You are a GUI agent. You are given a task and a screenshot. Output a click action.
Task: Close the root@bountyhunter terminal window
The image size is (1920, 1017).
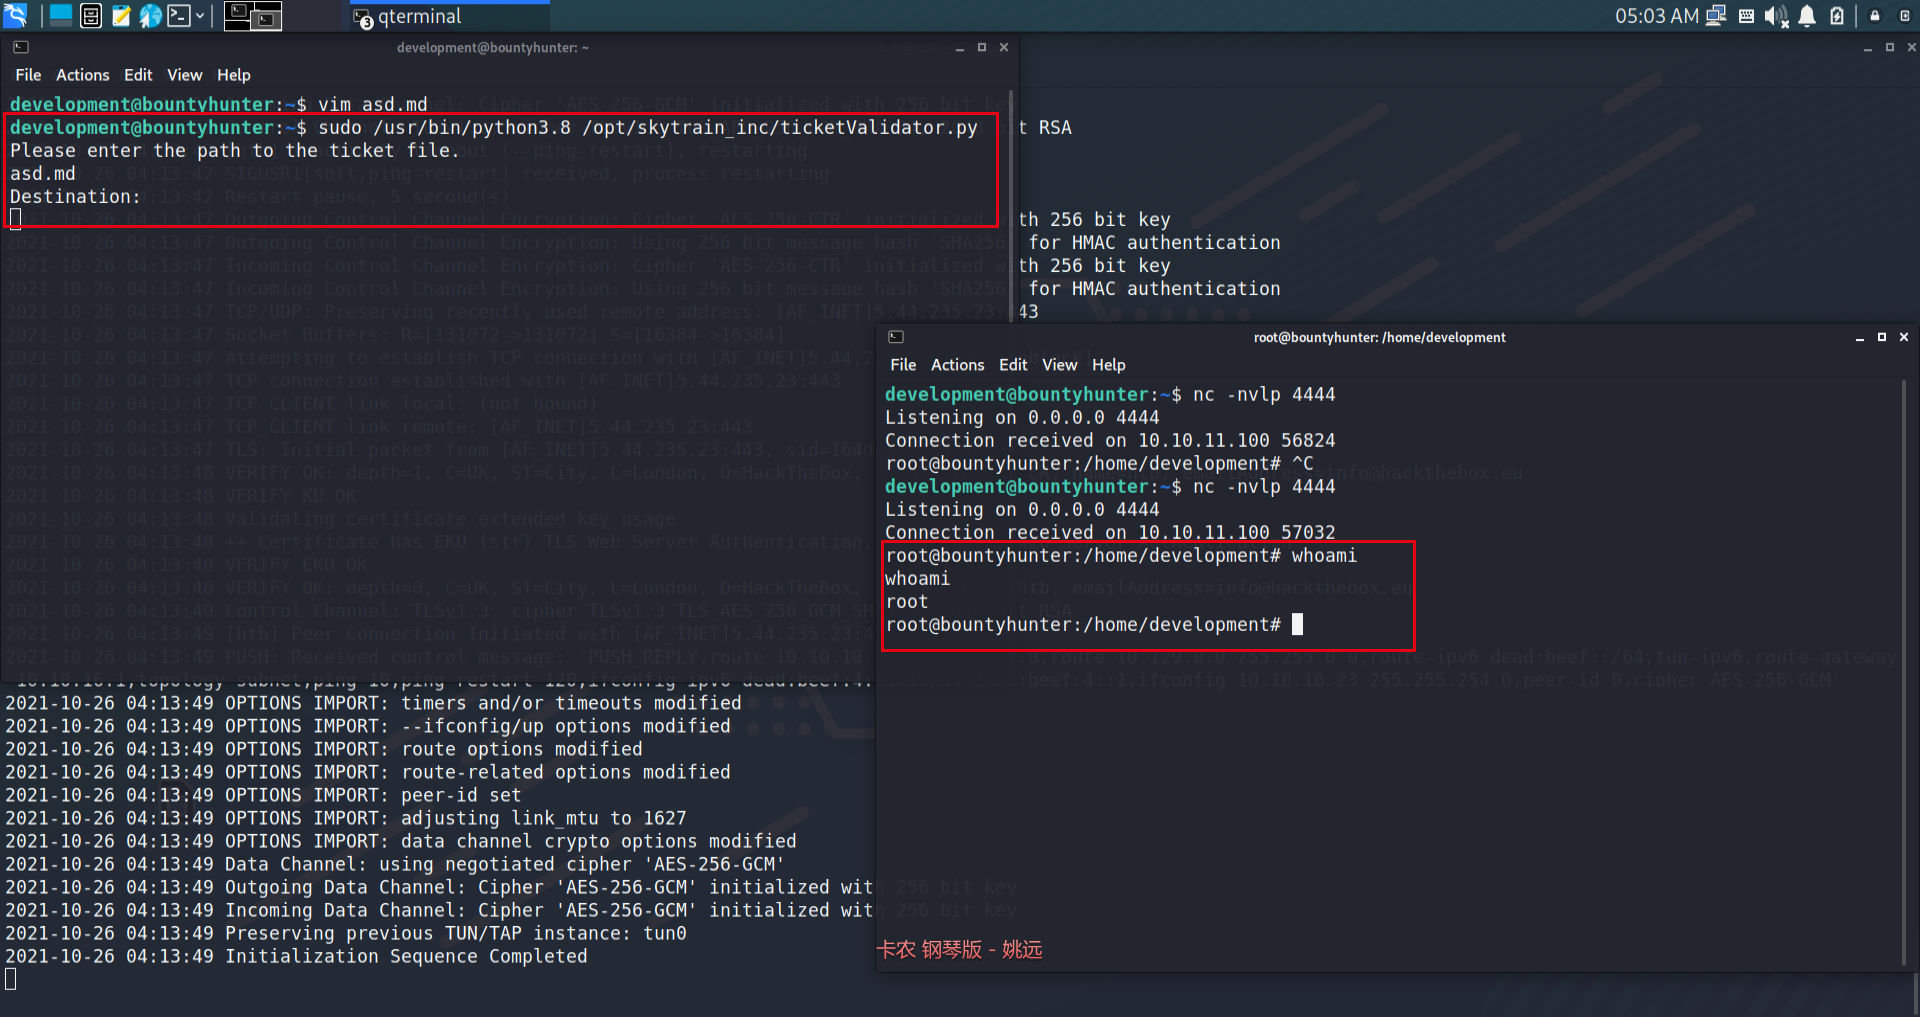pos(1904,338)
